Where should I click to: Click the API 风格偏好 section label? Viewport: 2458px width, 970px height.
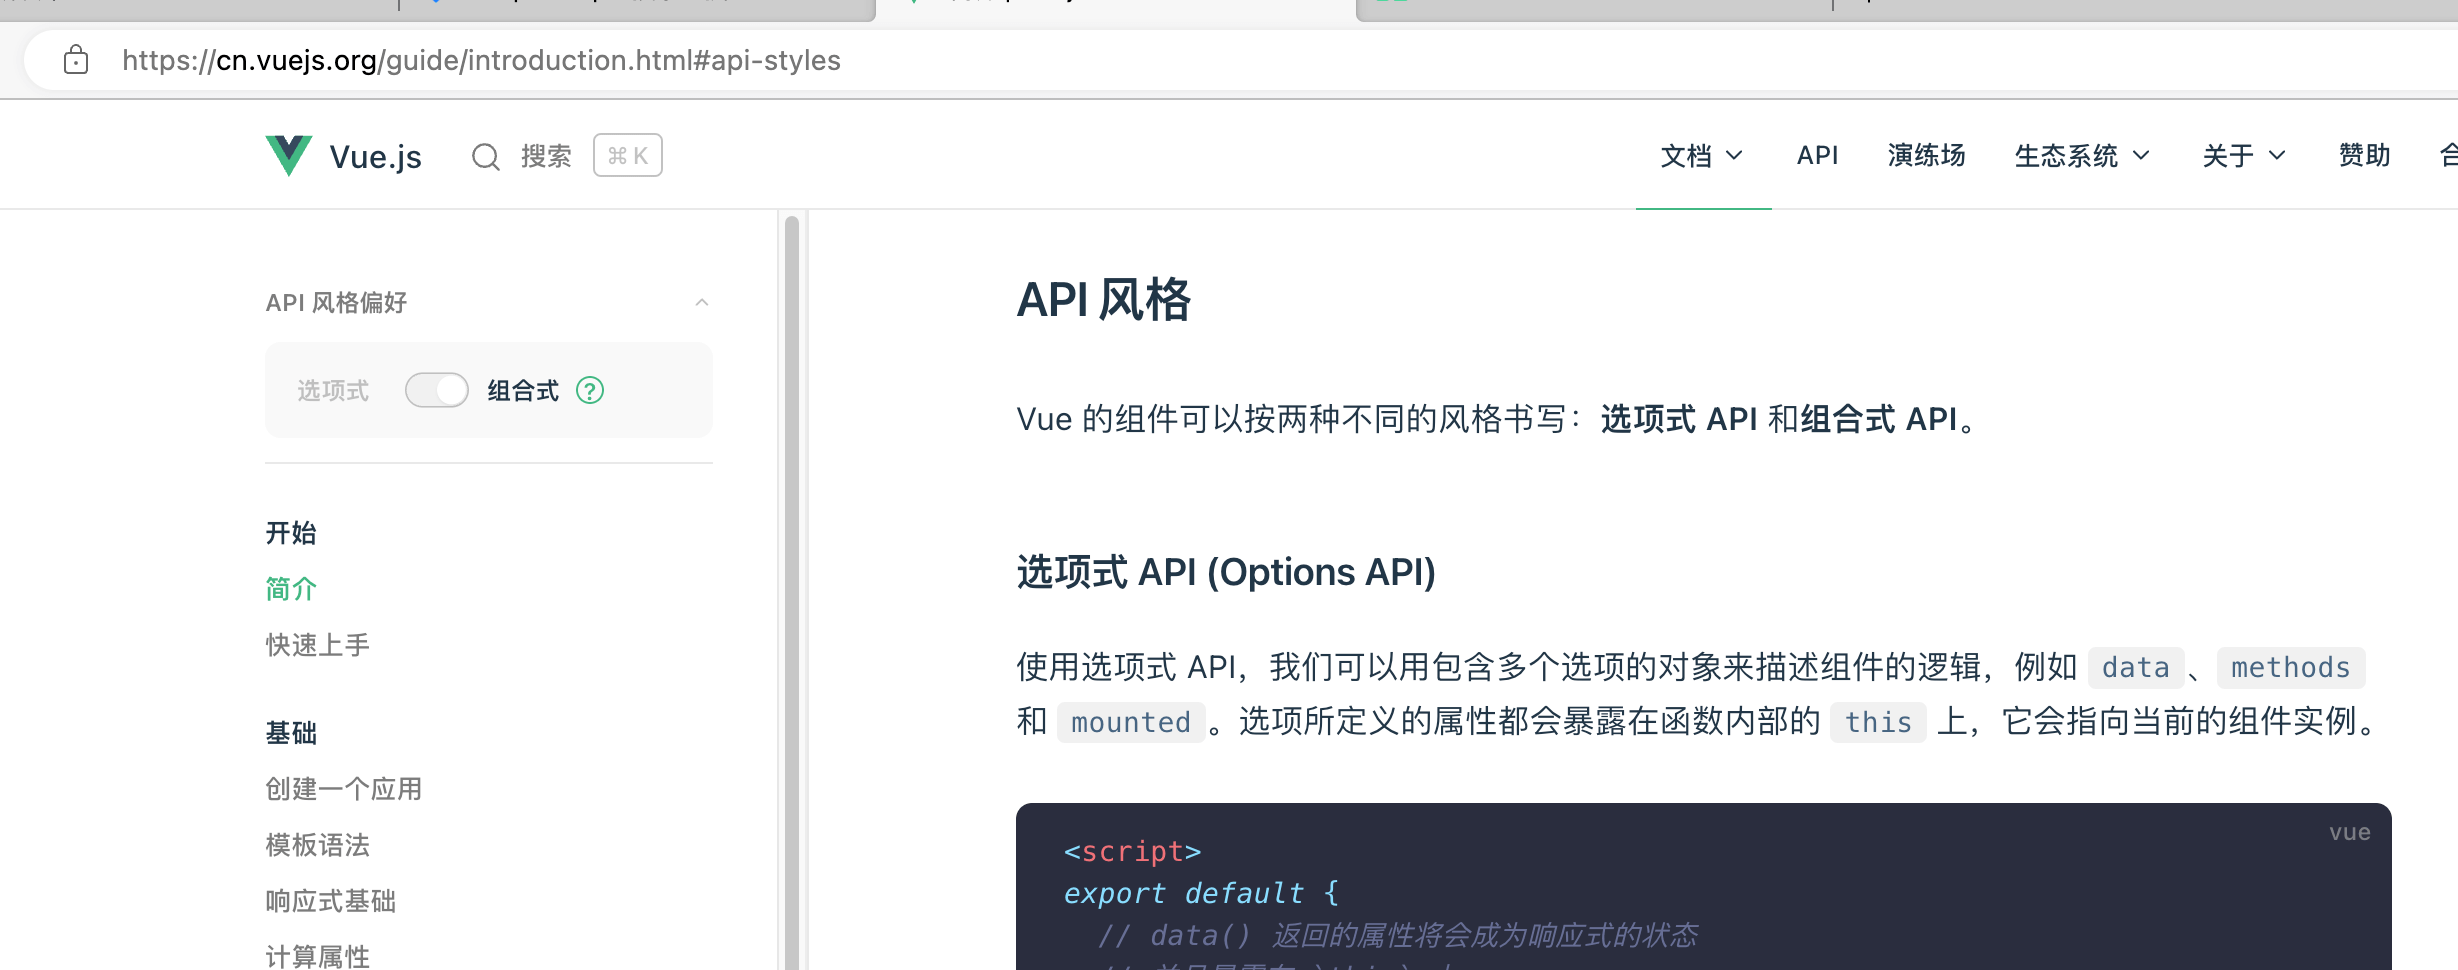coord(336,302)
